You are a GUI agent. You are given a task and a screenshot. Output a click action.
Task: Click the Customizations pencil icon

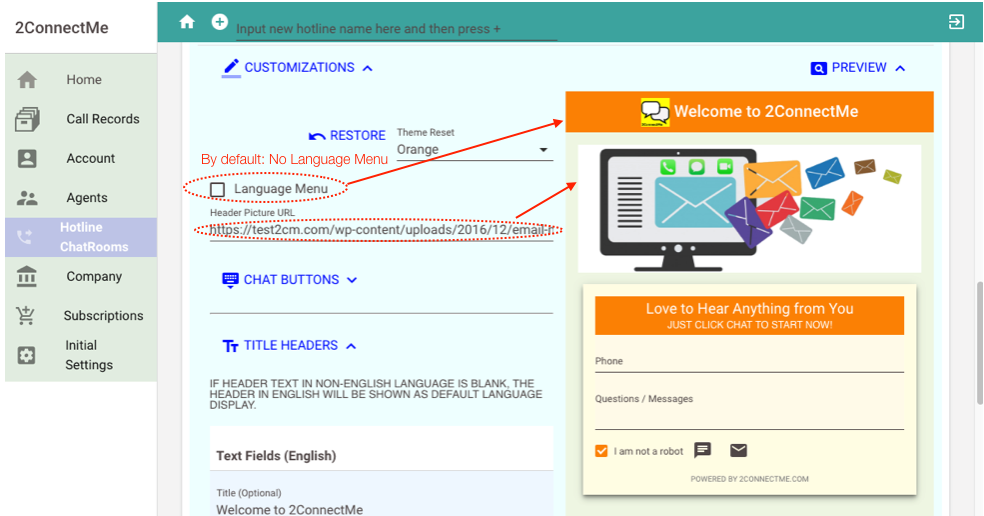click(x=231, y=68)
